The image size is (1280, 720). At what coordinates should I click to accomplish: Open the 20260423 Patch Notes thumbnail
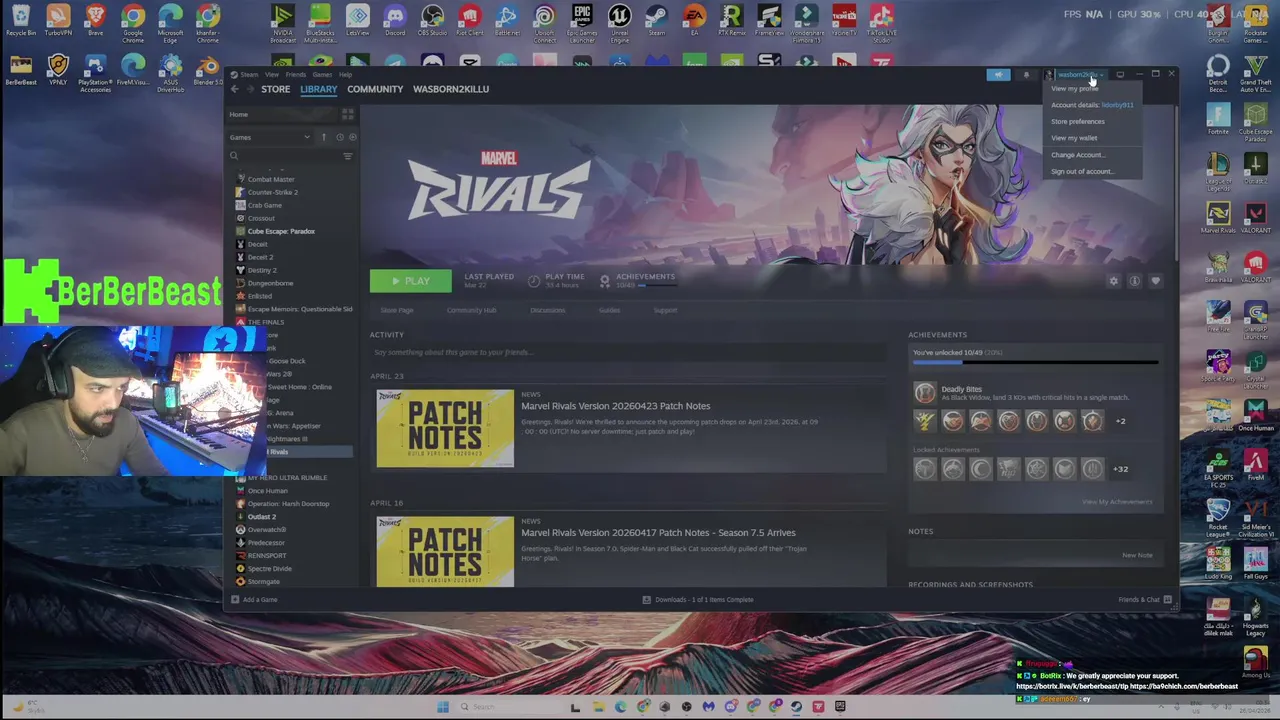pyautogui.click(x=445, y=428)
